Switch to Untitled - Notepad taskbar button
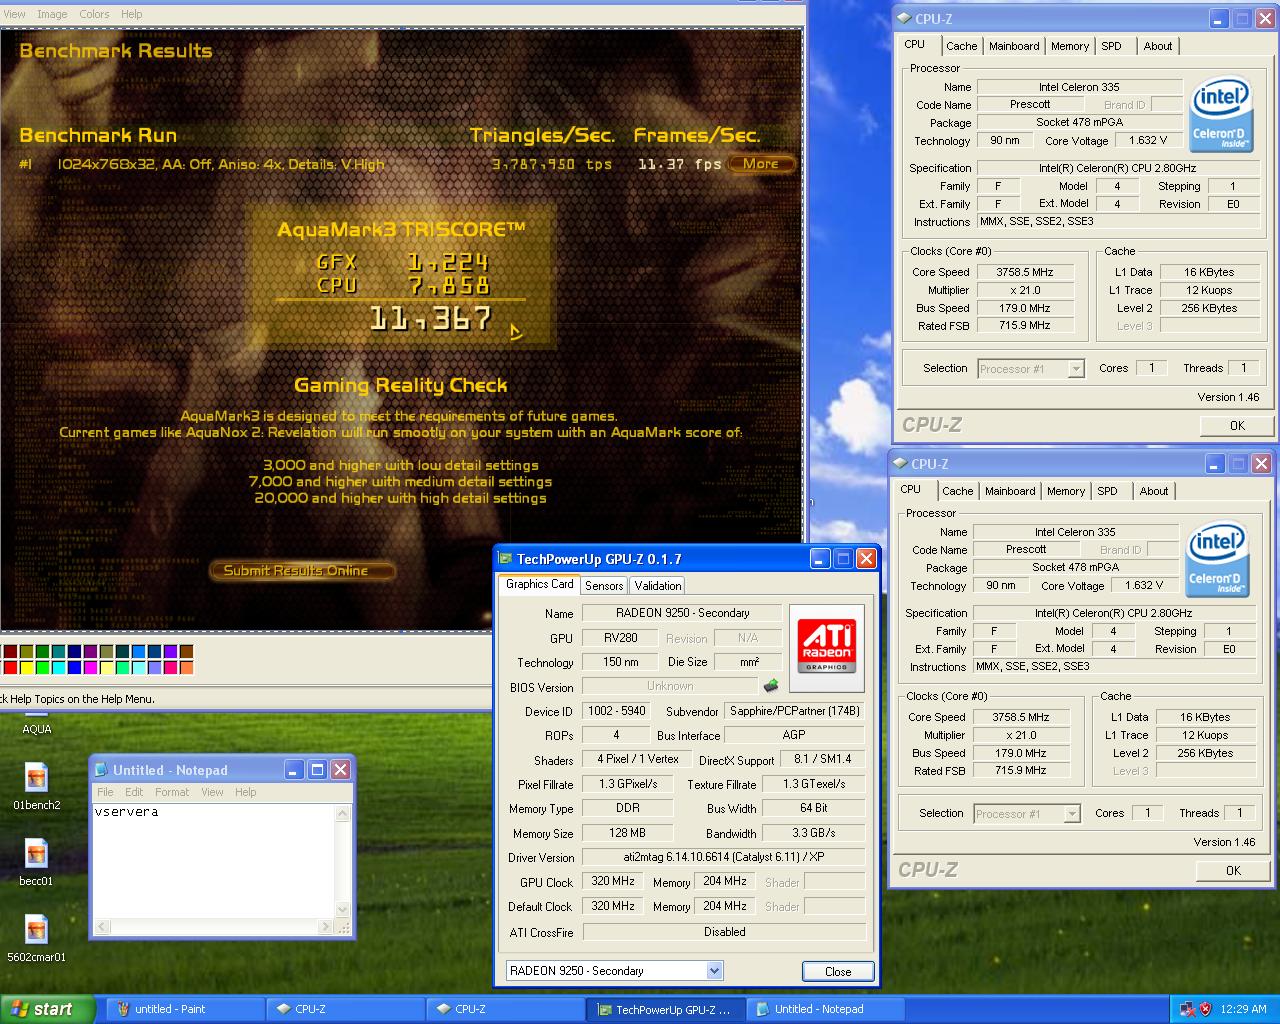This screenshot has width=1280, height=1024. (x=824, y=1009)
